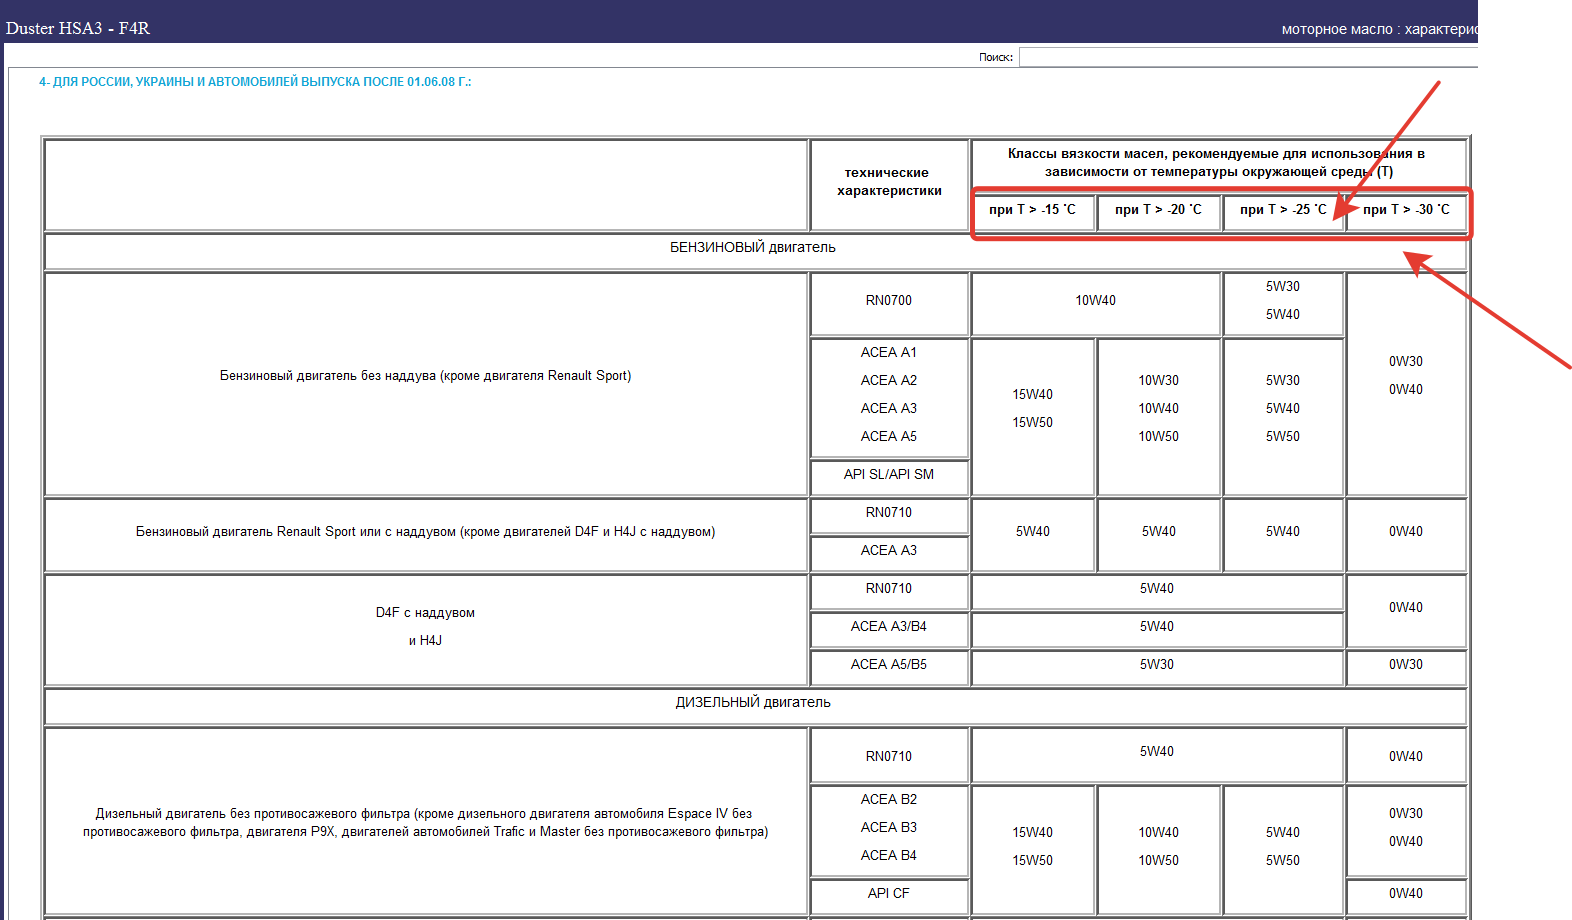
Task: Click the 10W30 viscosity value
Action: click(x=1158, y=380)
